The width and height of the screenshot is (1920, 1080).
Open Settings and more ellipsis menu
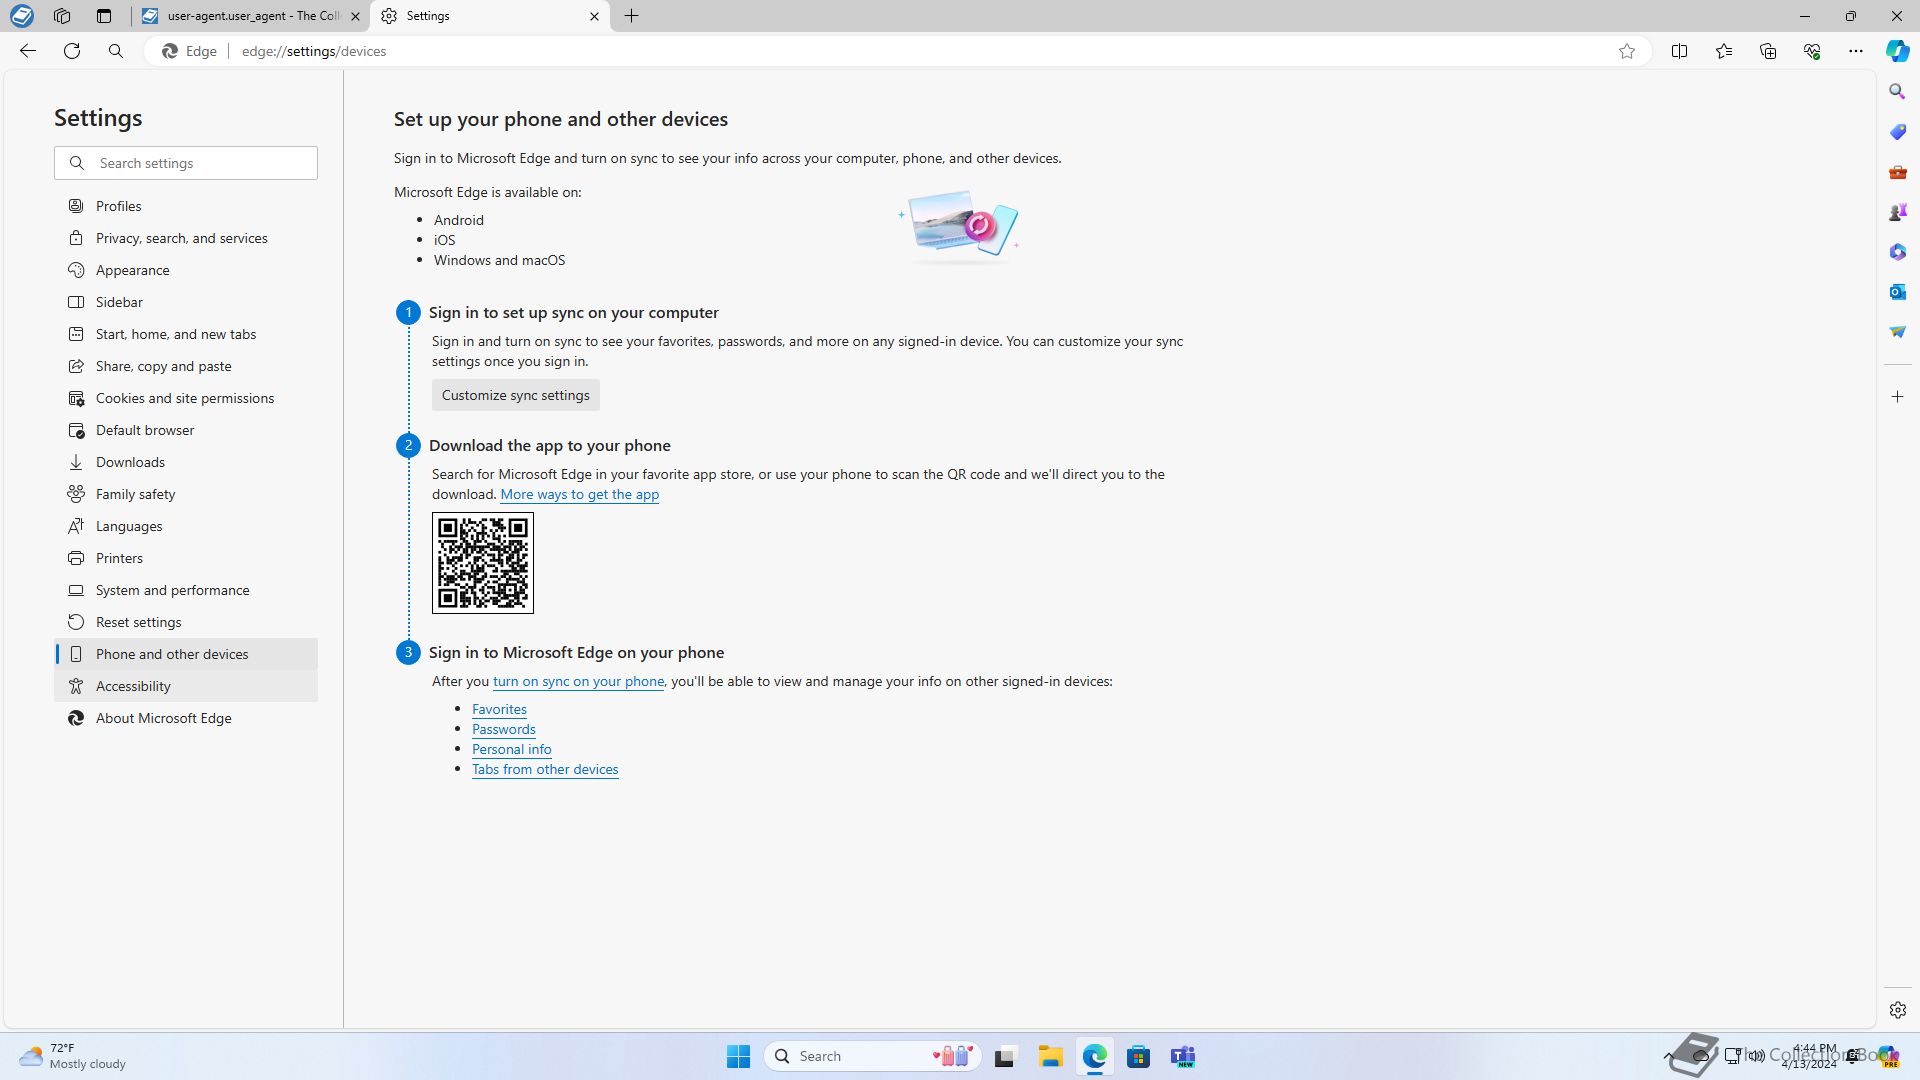1855,51
